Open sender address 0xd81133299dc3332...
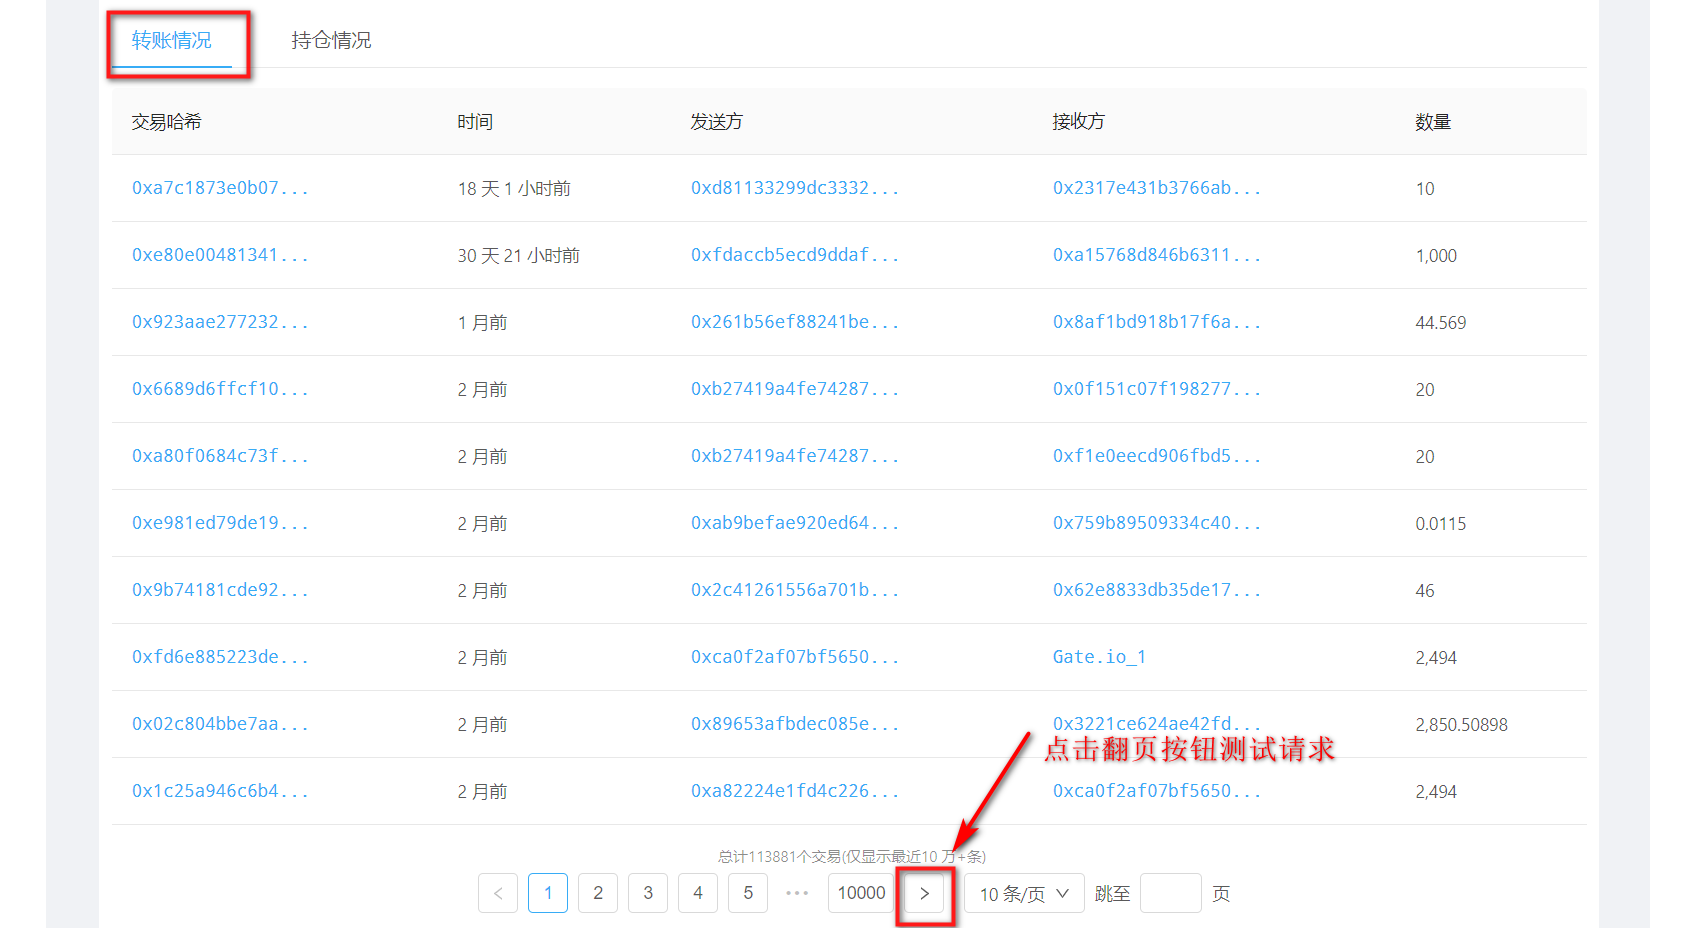Viewport: 1696px width, 928px height. click(x=795, y=188)
